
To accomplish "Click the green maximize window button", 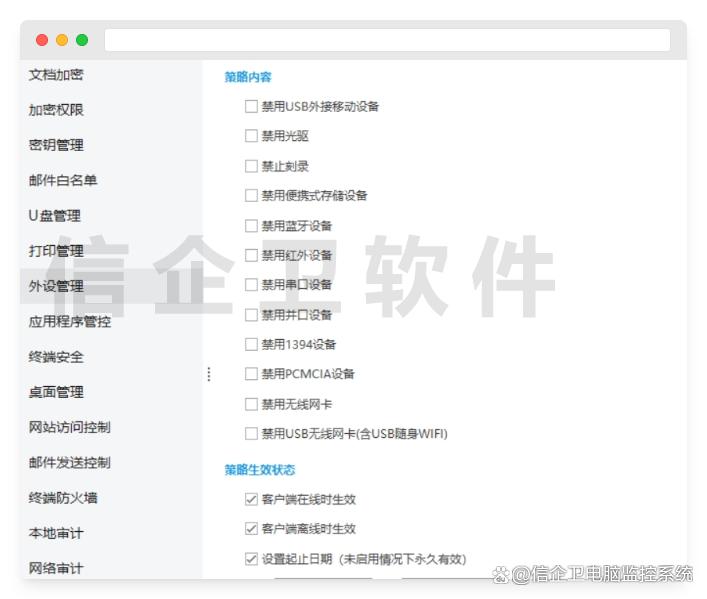I will pyautogui.click(x=82, y=40).
